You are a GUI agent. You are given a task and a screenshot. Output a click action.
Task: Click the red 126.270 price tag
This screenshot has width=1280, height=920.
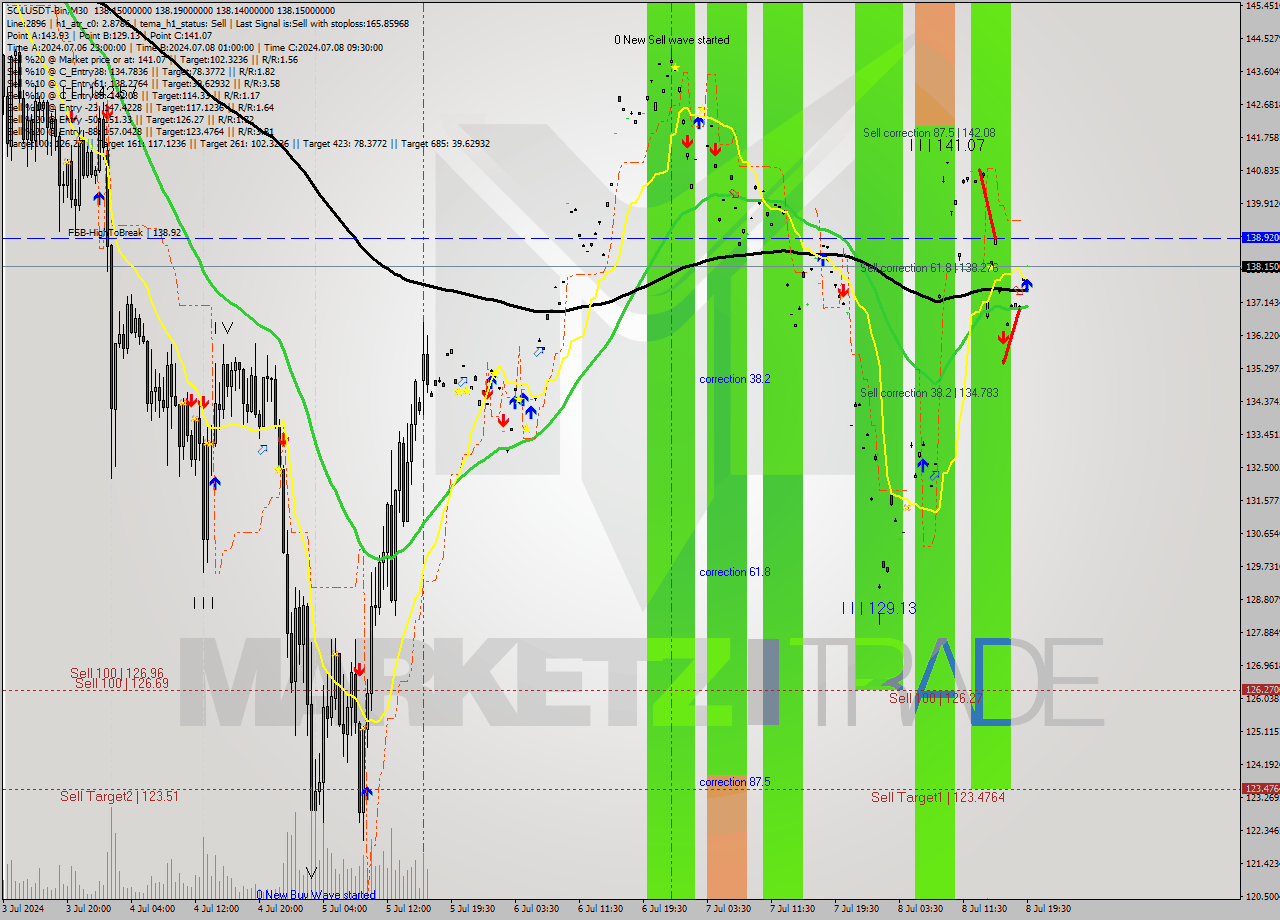[x=1260, y=690]
